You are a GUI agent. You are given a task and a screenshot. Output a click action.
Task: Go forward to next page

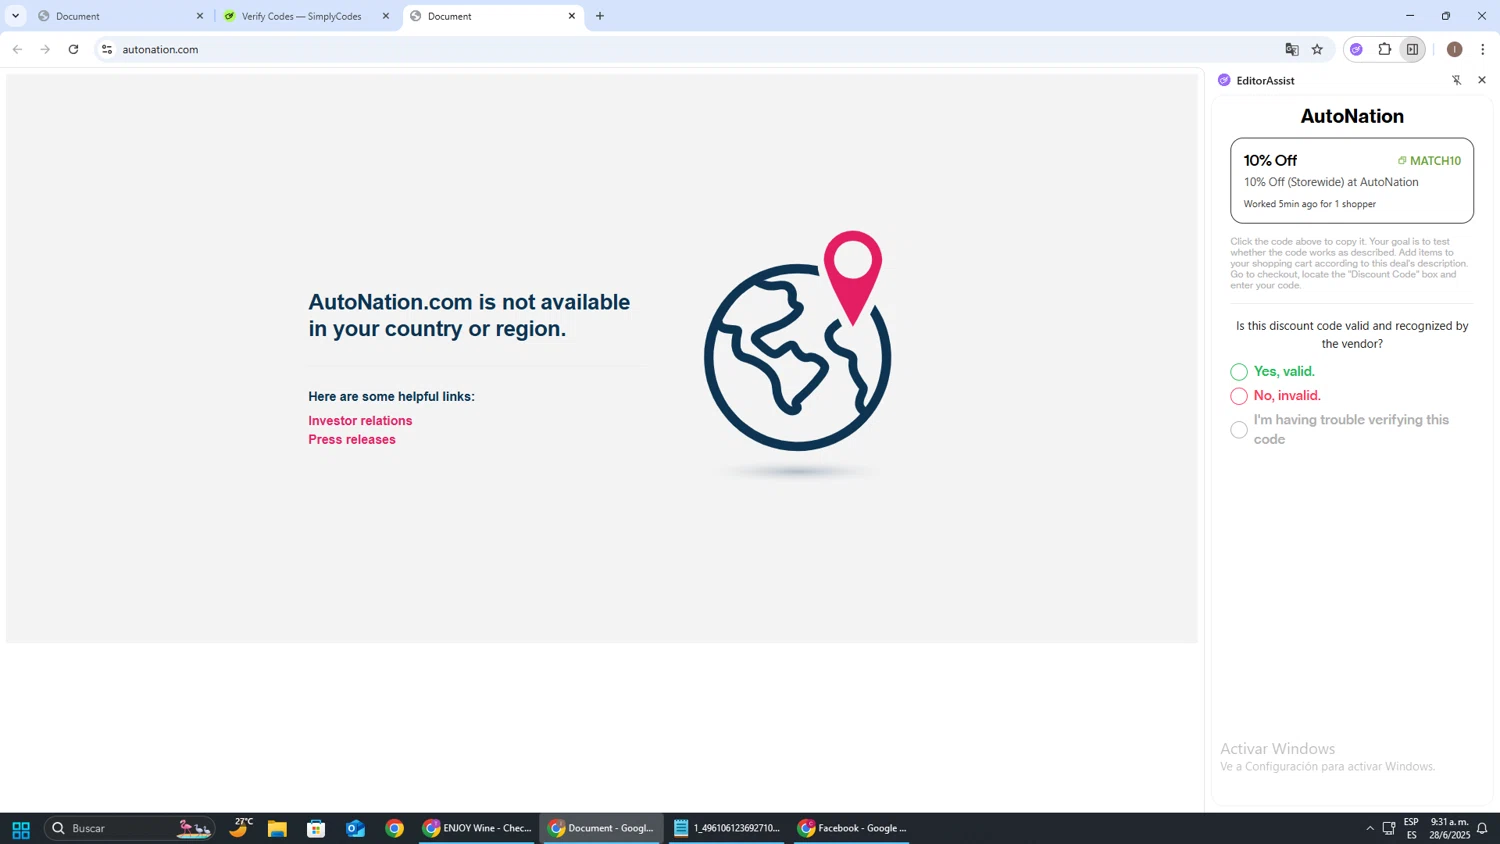(x=45, y=49)
